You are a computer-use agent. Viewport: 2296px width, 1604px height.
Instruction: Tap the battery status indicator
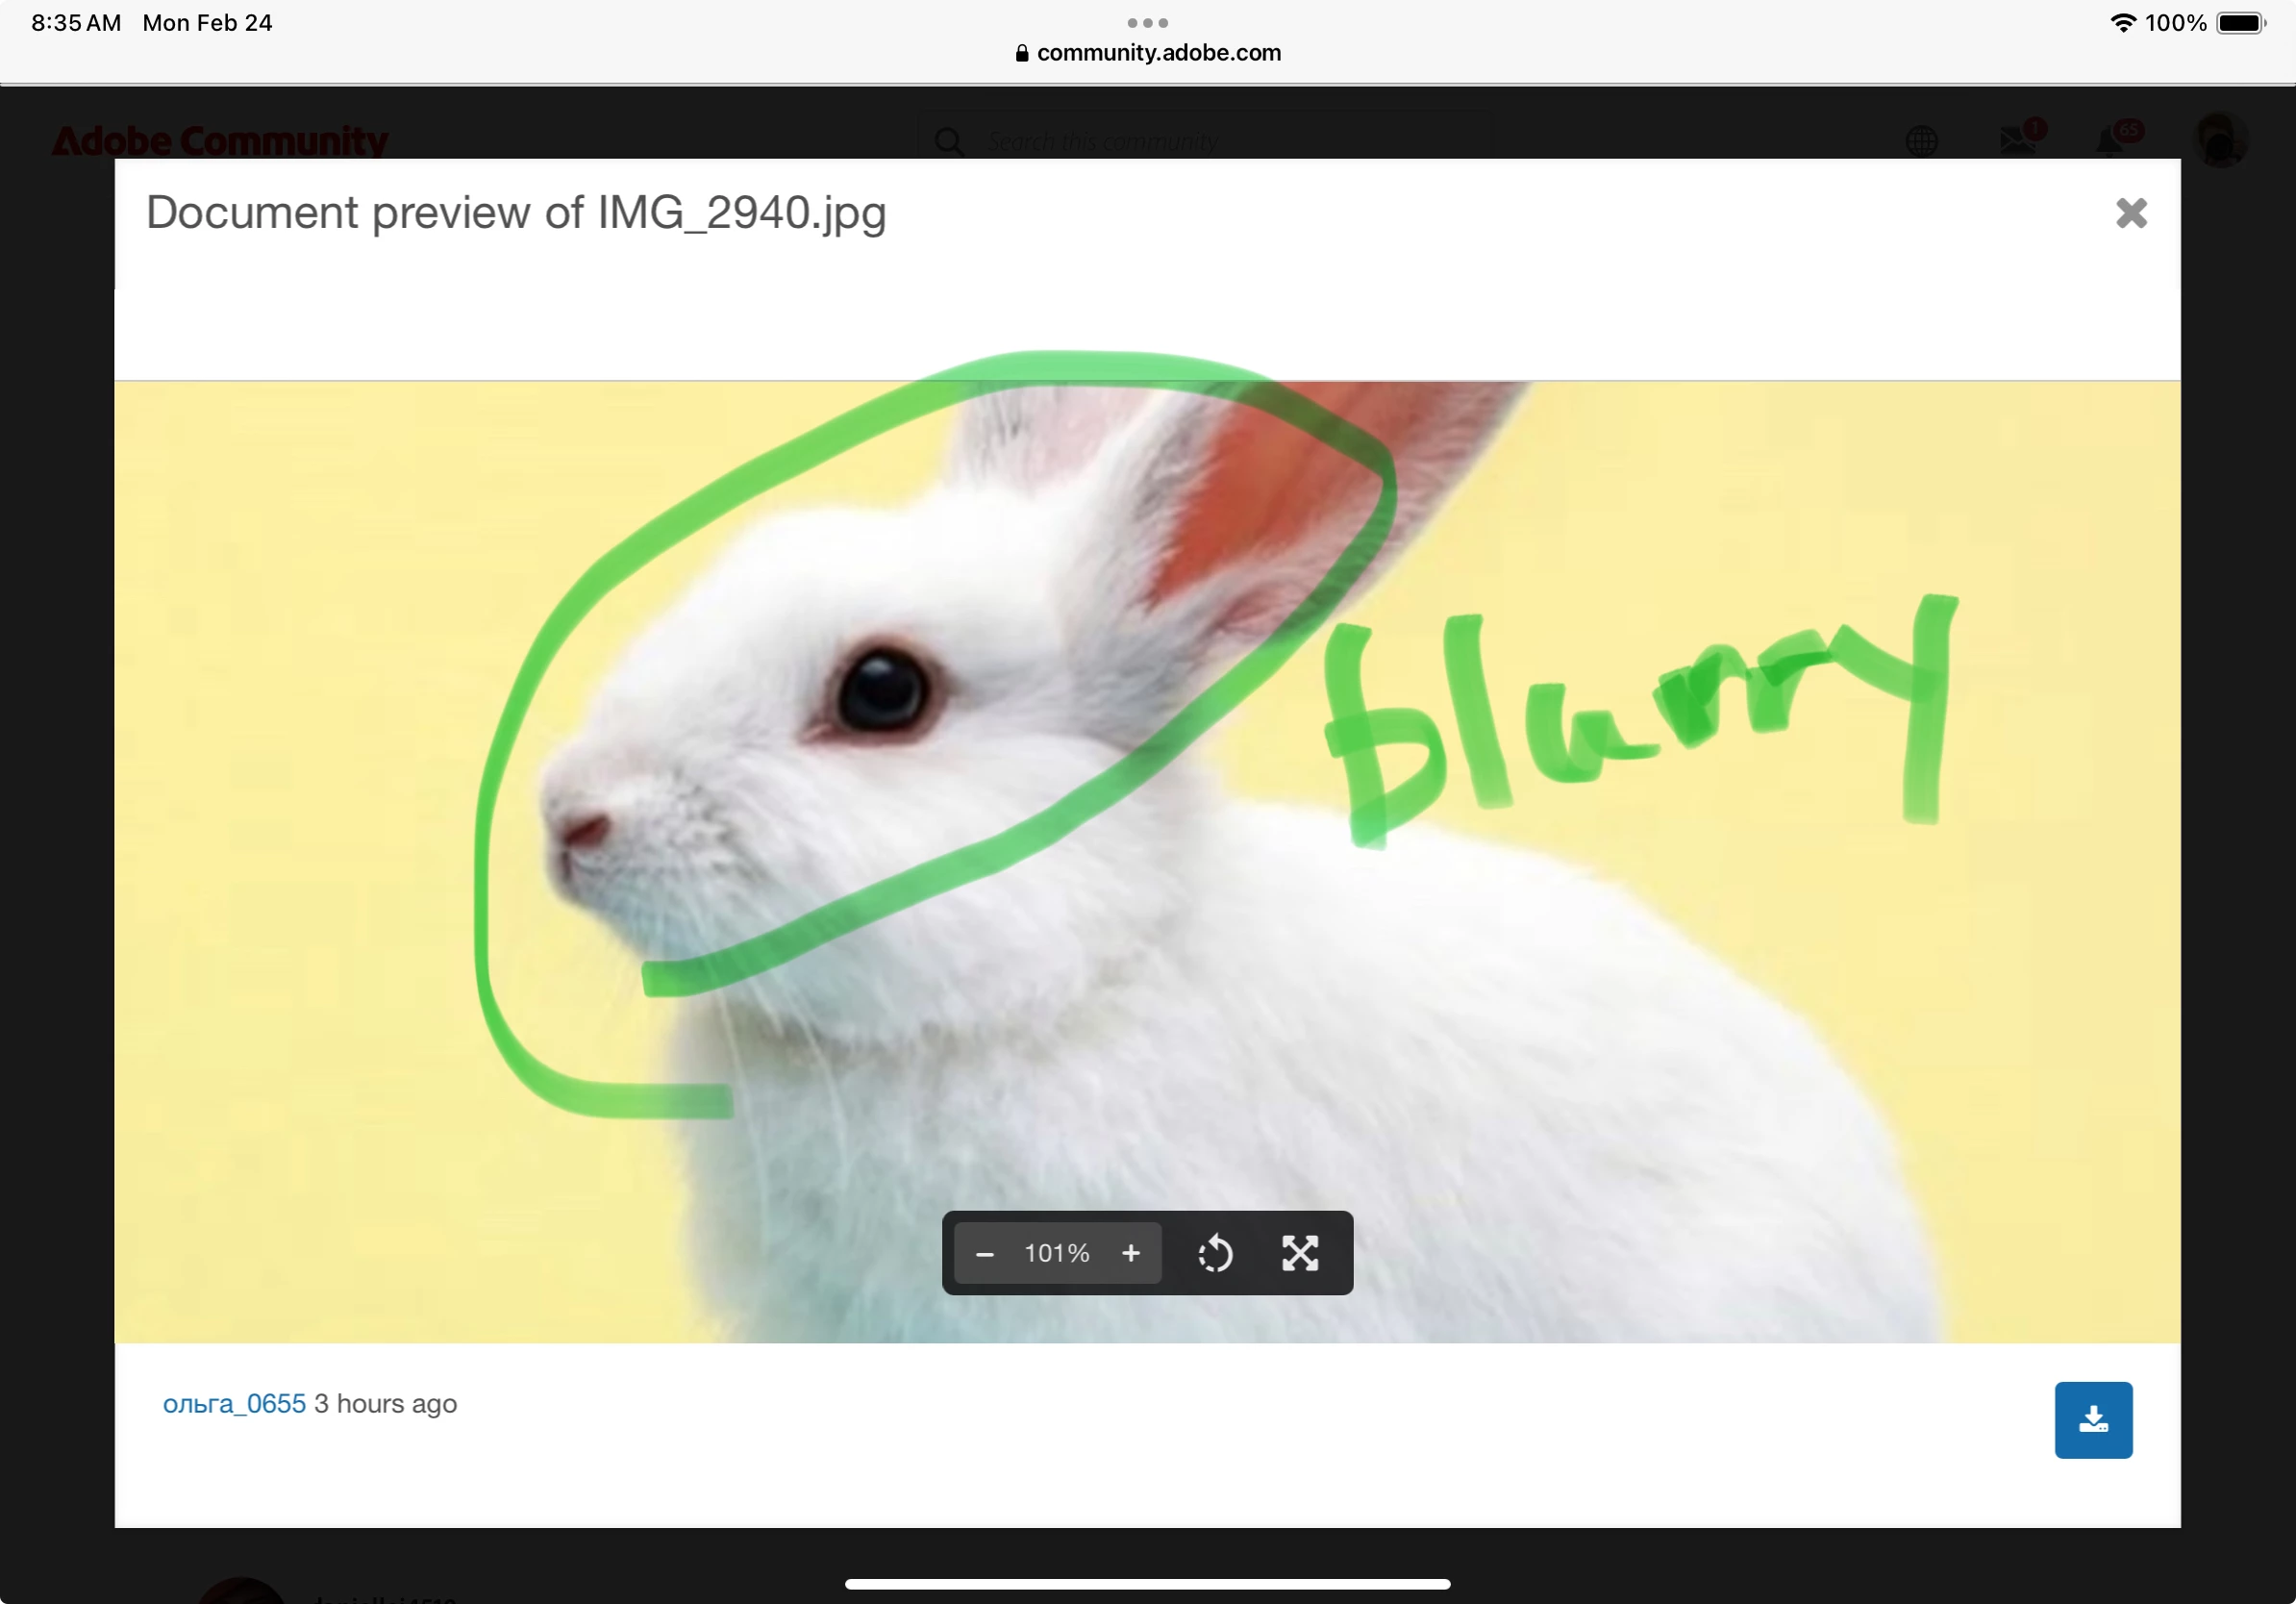(x=2239, y=23)
